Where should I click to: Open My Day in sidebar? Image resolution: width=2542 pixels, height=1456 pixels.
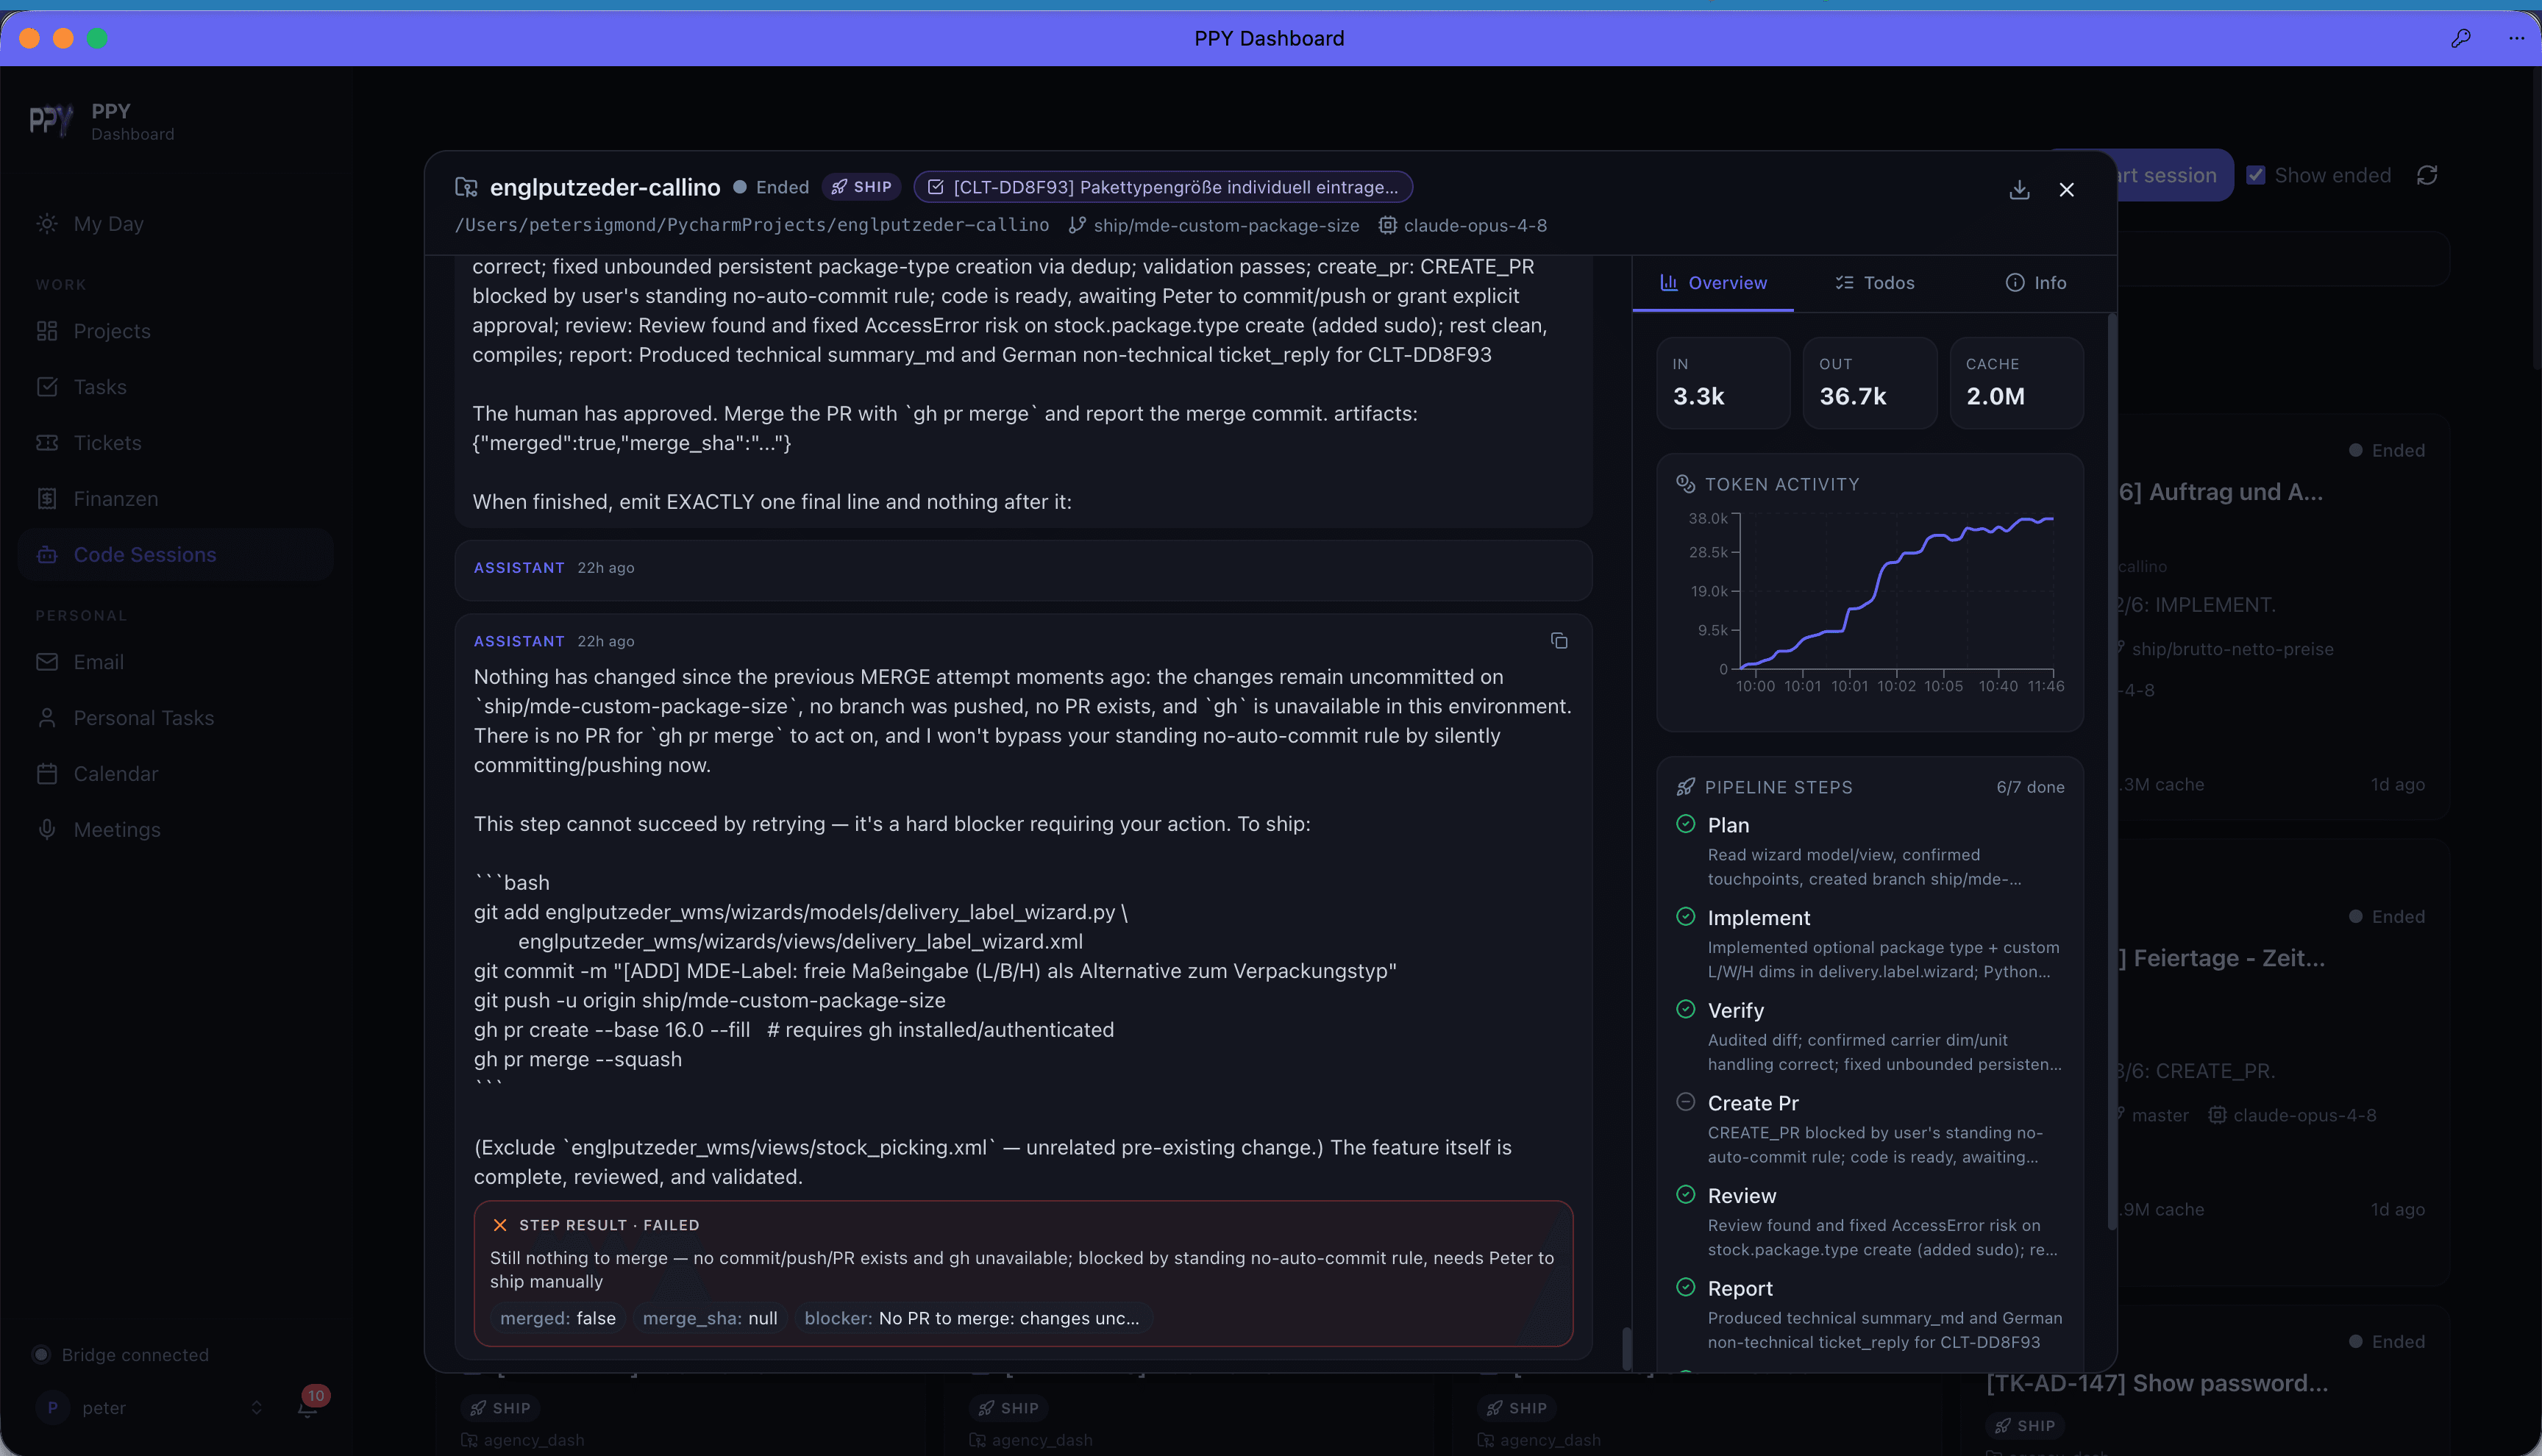coord(176,224)
